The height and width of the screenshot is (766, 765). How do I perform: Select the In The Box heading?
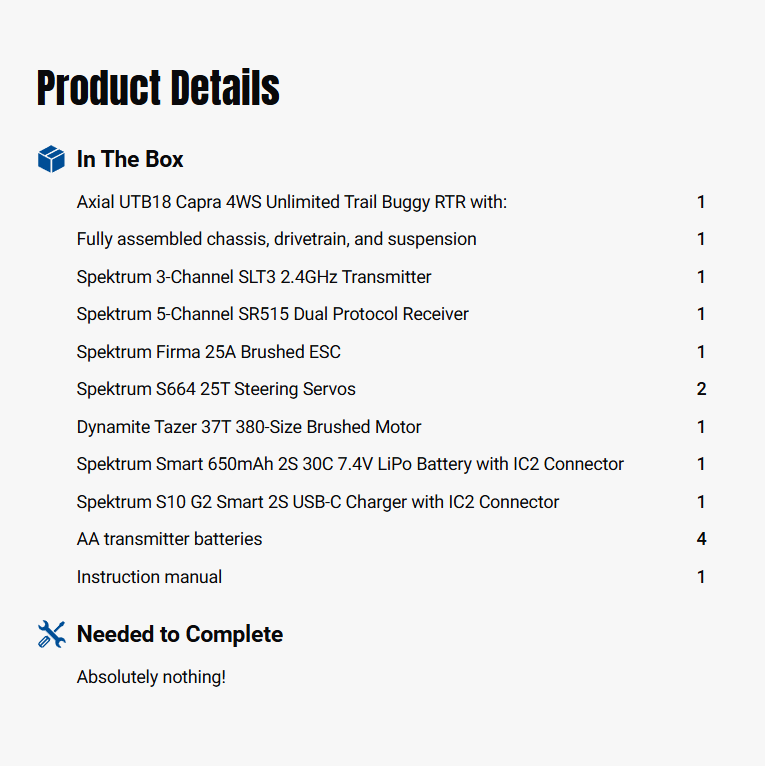click(x=130, y=159)
